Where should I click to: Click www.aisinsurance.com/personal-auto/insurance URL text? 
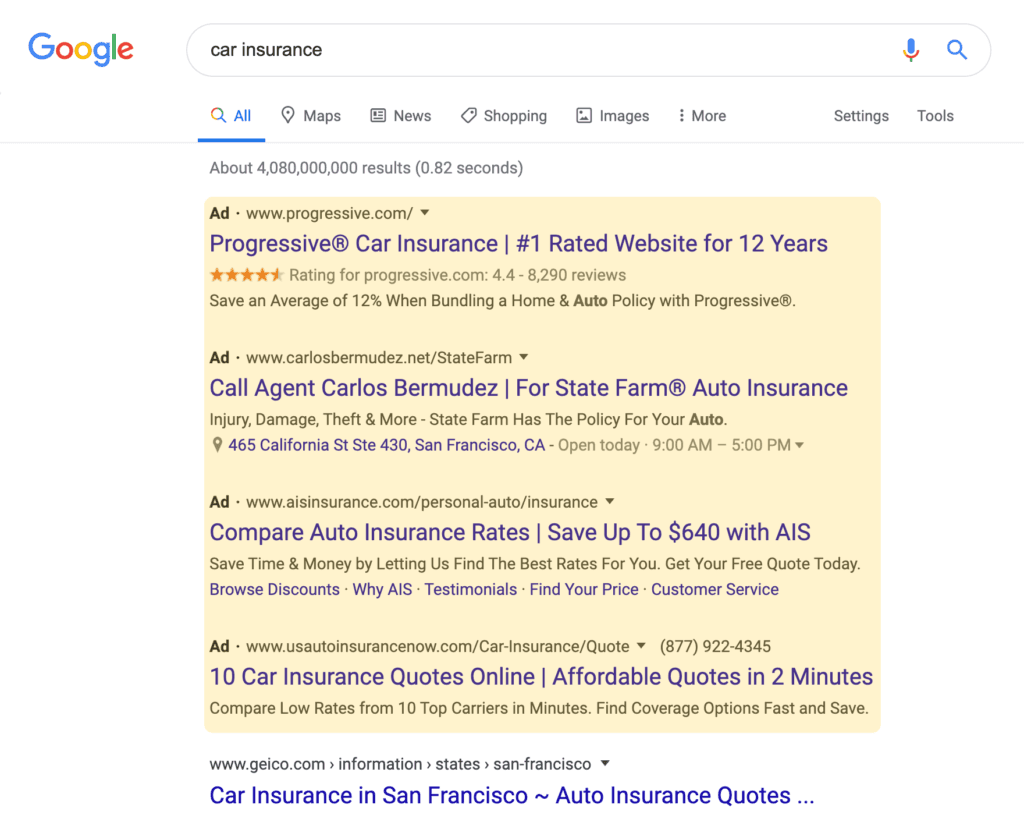click(422, 502)
